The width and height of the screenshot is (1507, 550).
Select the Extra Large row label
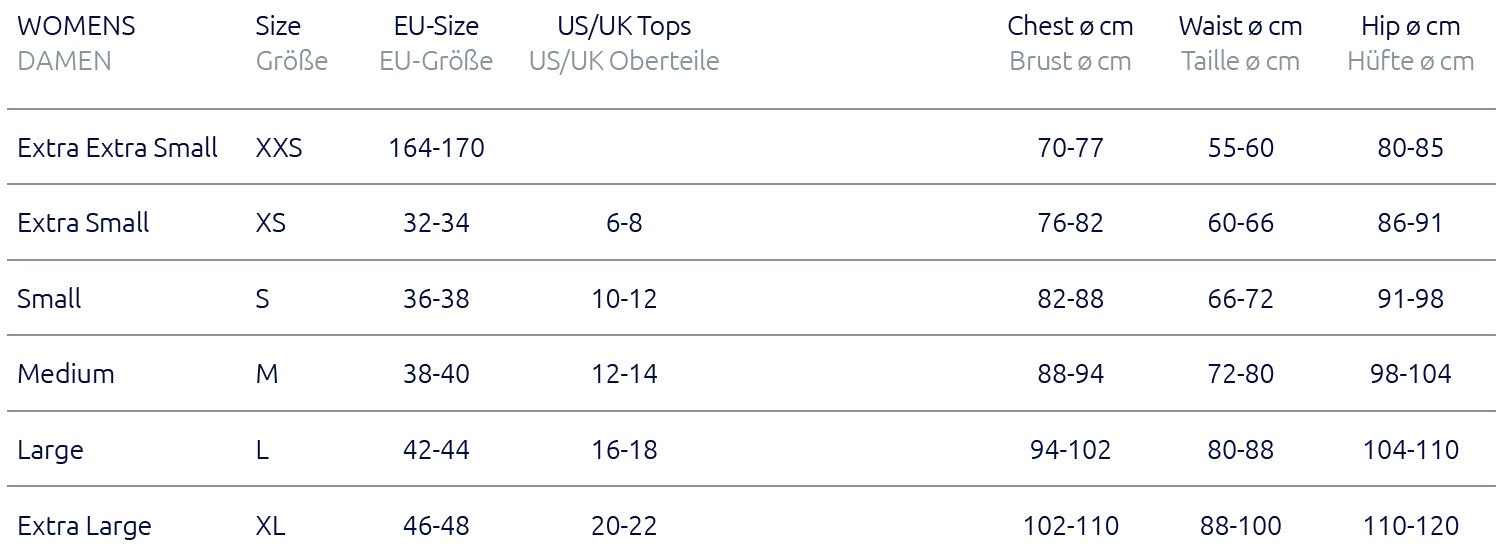click(x=84, y=526)
